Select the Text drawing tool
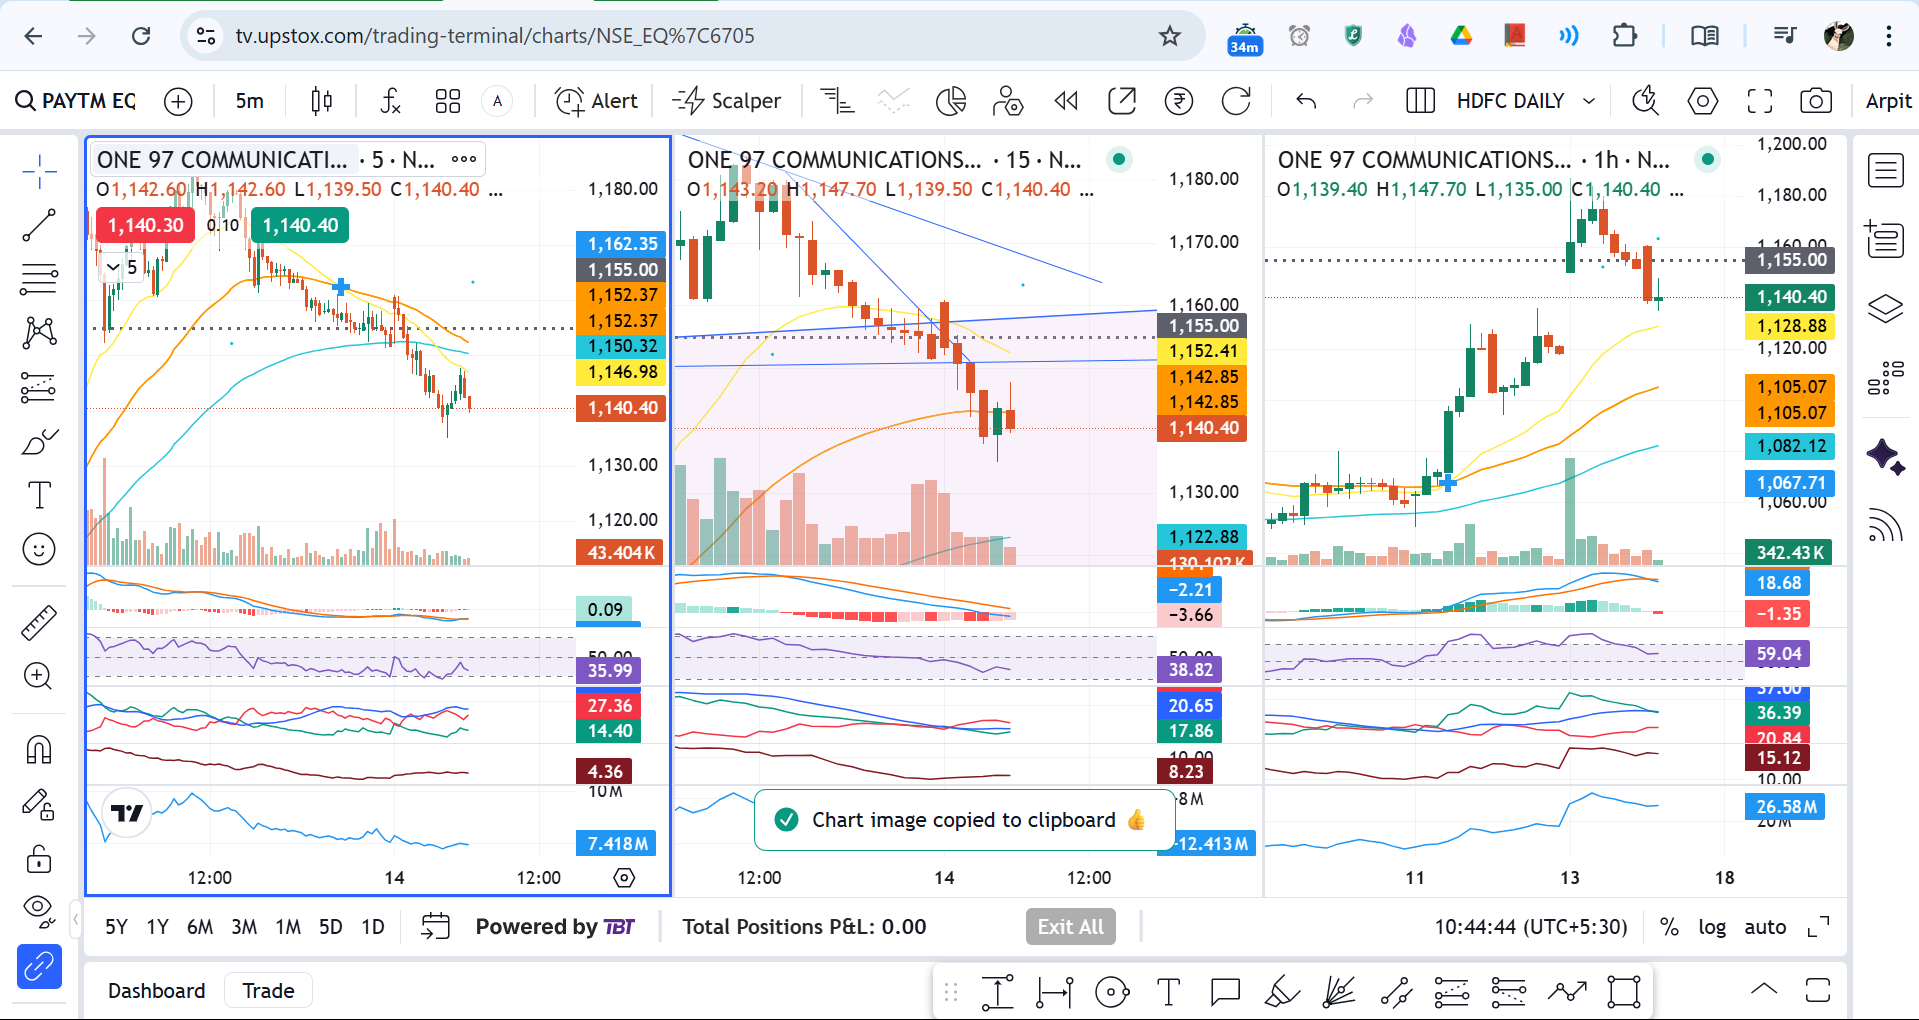1919x1020 pixels. 39,495
